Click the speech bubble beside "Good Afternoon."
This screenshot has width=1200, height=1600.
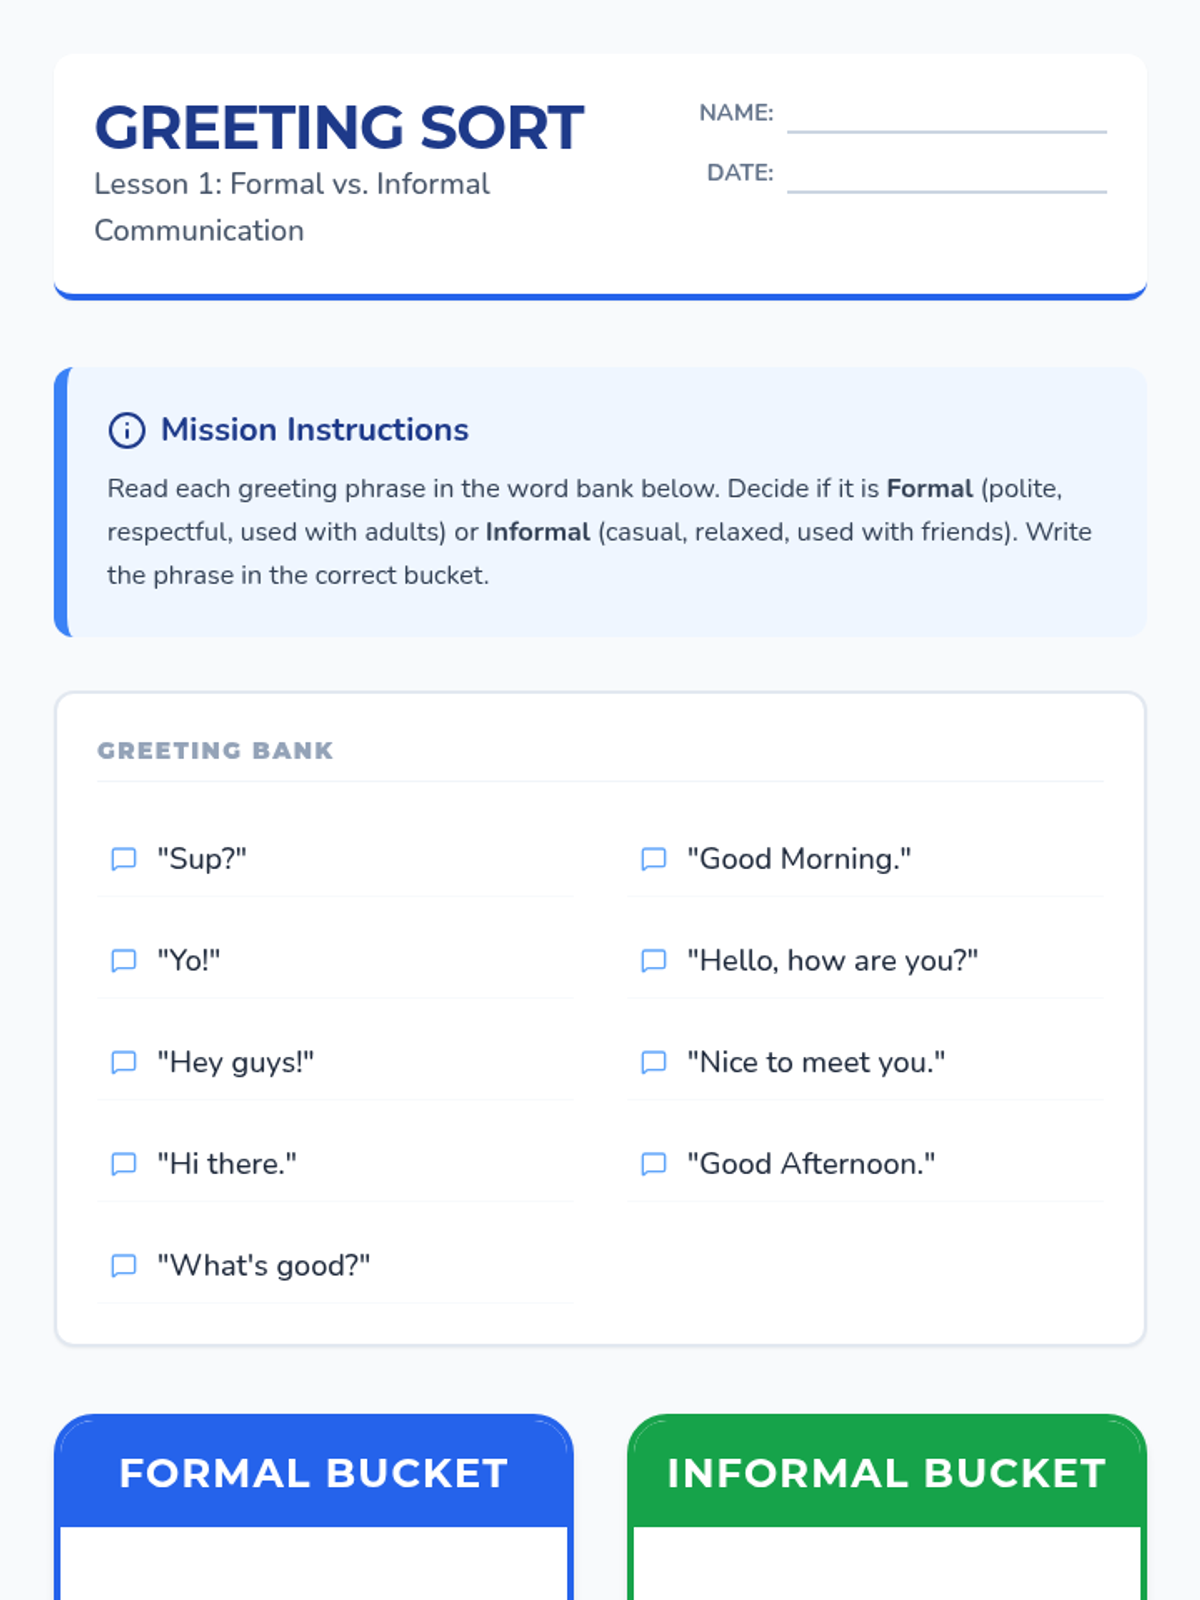[x=653, y=1164]
